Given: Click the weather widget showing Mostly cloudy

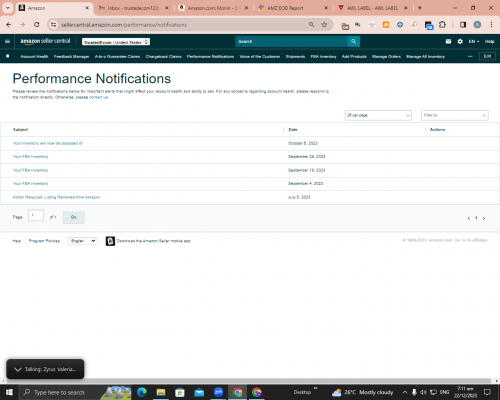Looking at the screenshot, I should point(363,392).
